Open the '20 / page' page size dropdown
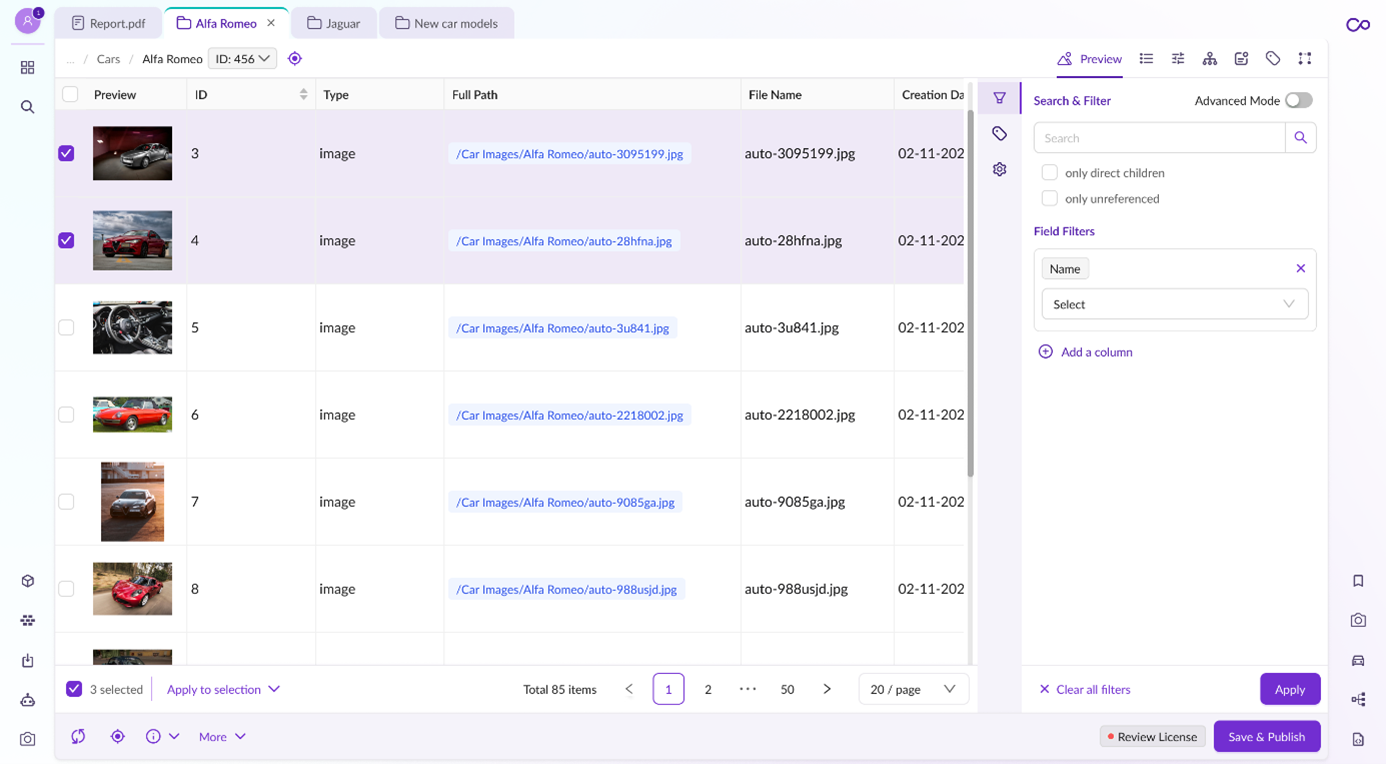1386x764 pixels. pyautogui.click(x=912, y=689)
